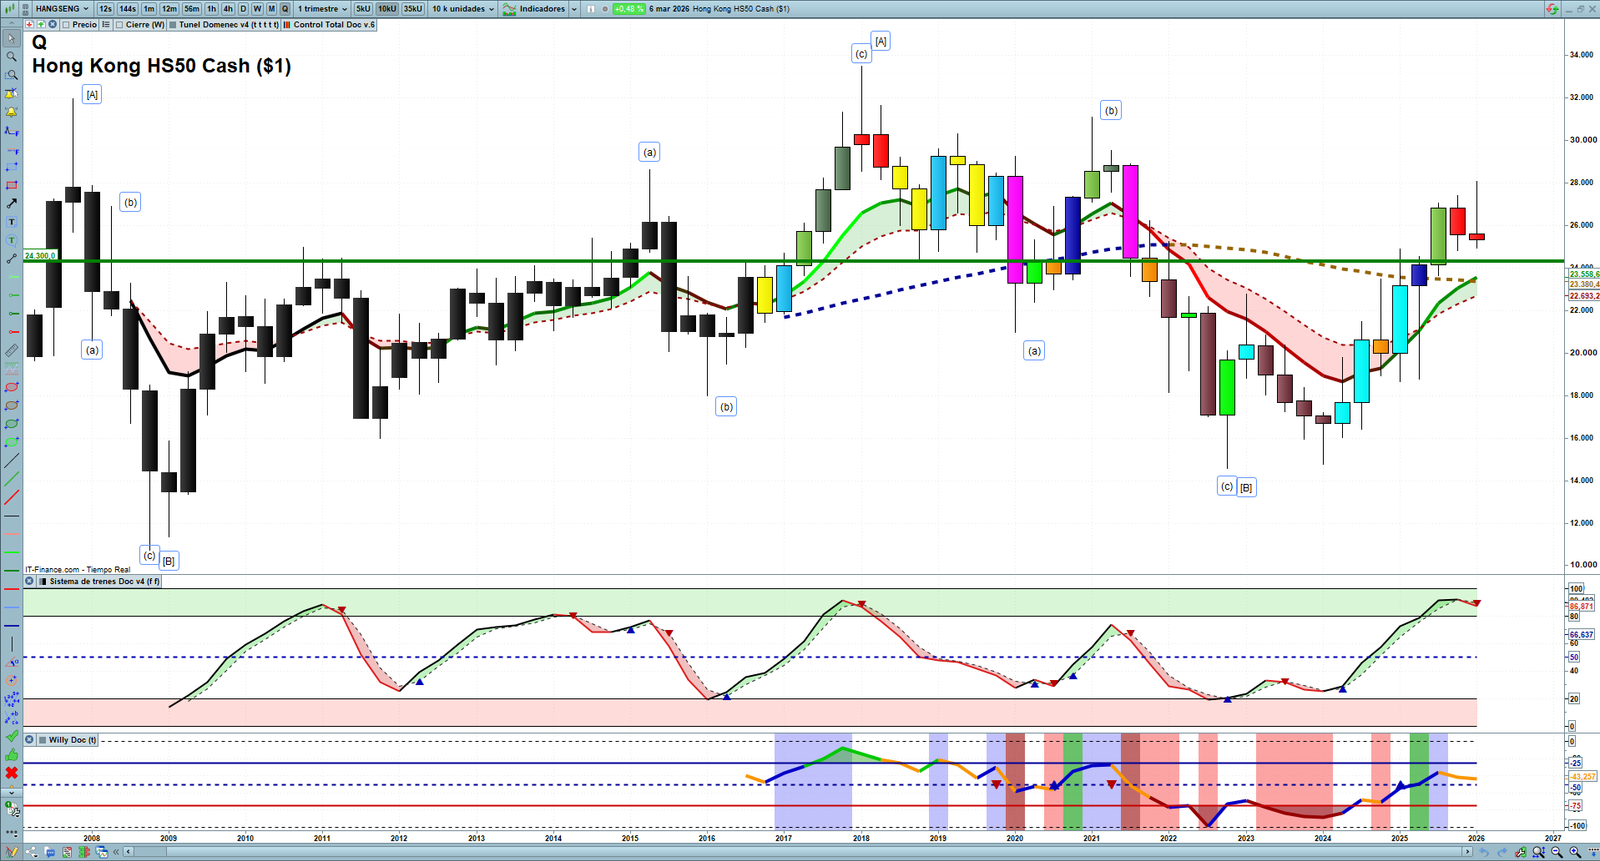Toggle the 10kU units button
Viewport: 1600px width, 861px height.
387,9
